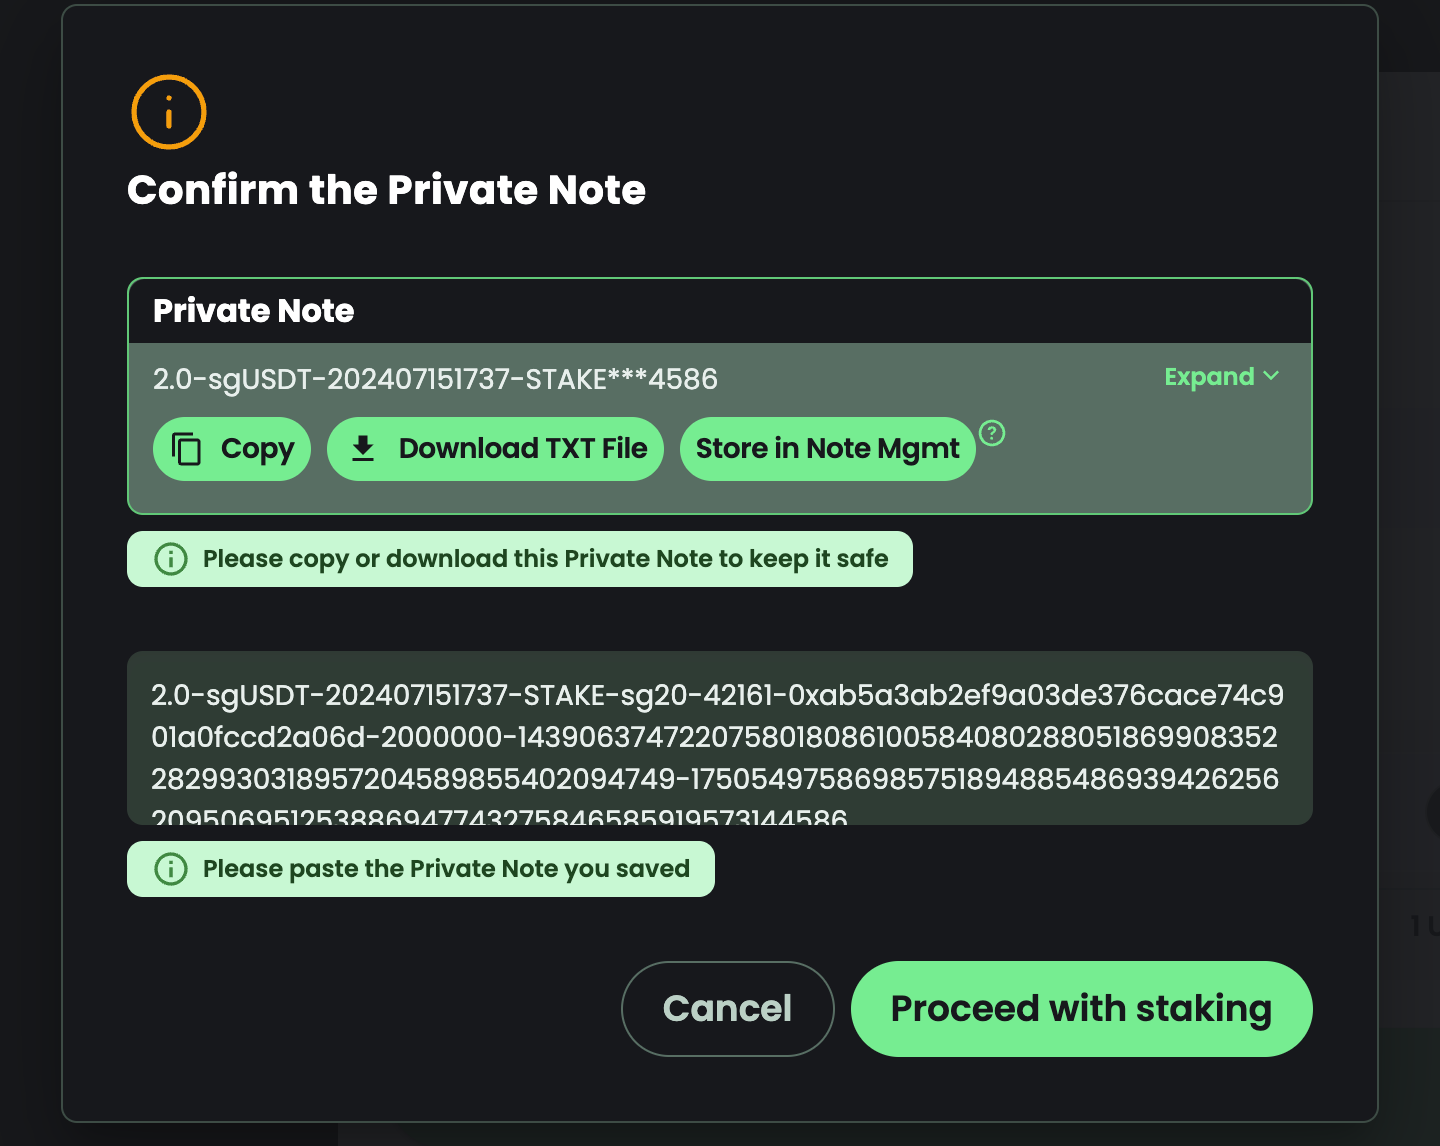Click the masked note ending in ***4586
The image size is (1440, 1146).
435,379
